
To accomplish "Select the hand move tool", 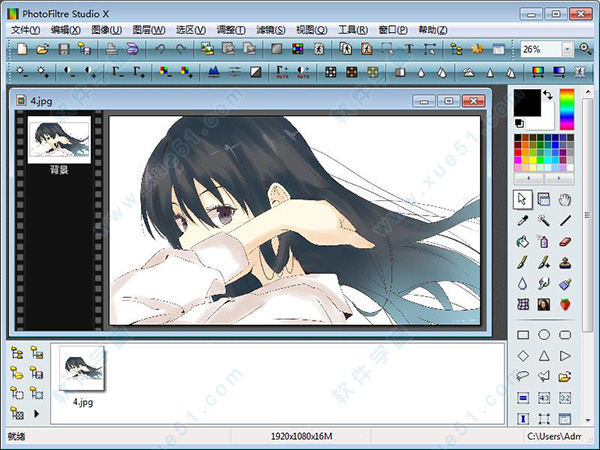I will pos(565,199).
